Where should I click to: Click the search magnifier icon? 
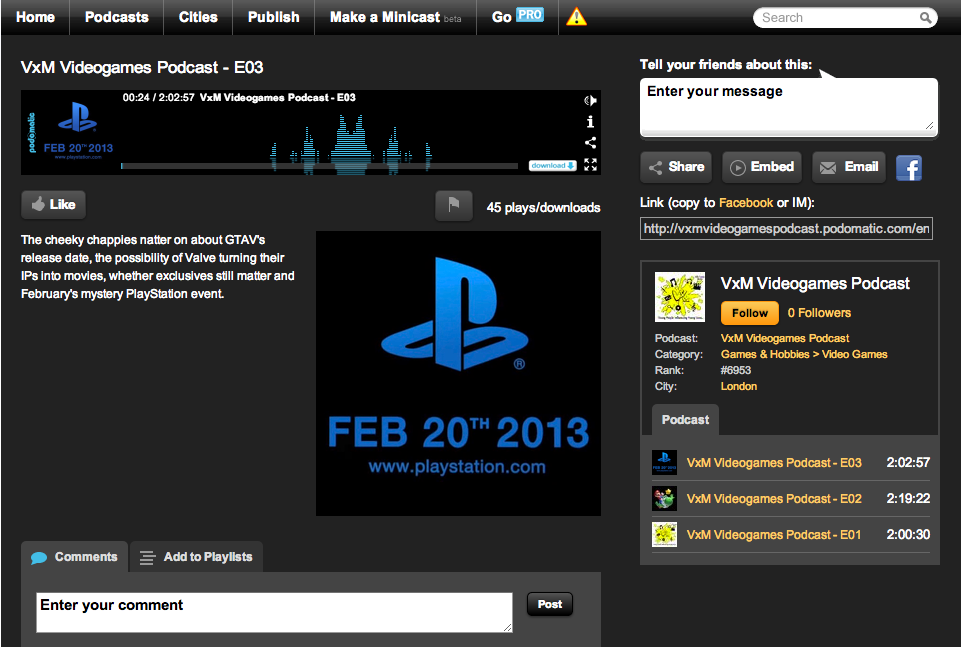pyautogui.click(x=925, y=18)
